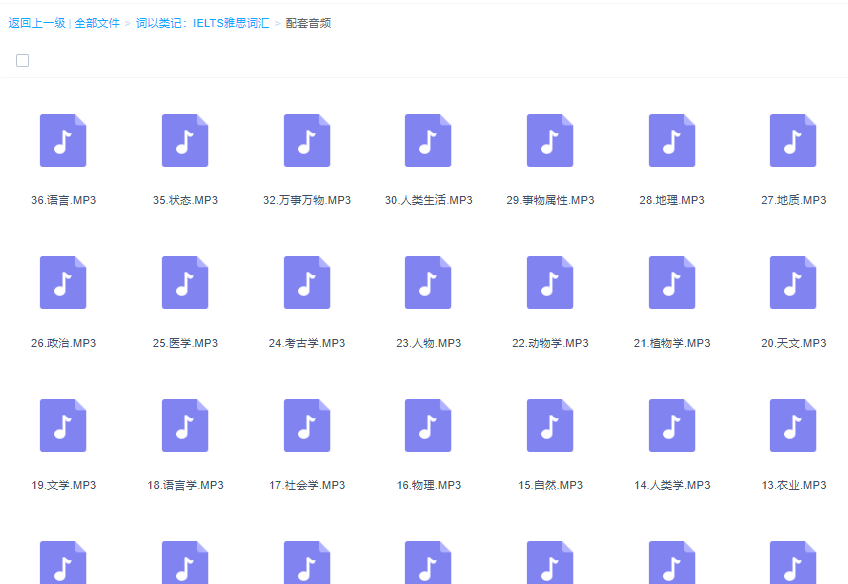Click the 22.动物学.MP3 icon

point(549,283)
